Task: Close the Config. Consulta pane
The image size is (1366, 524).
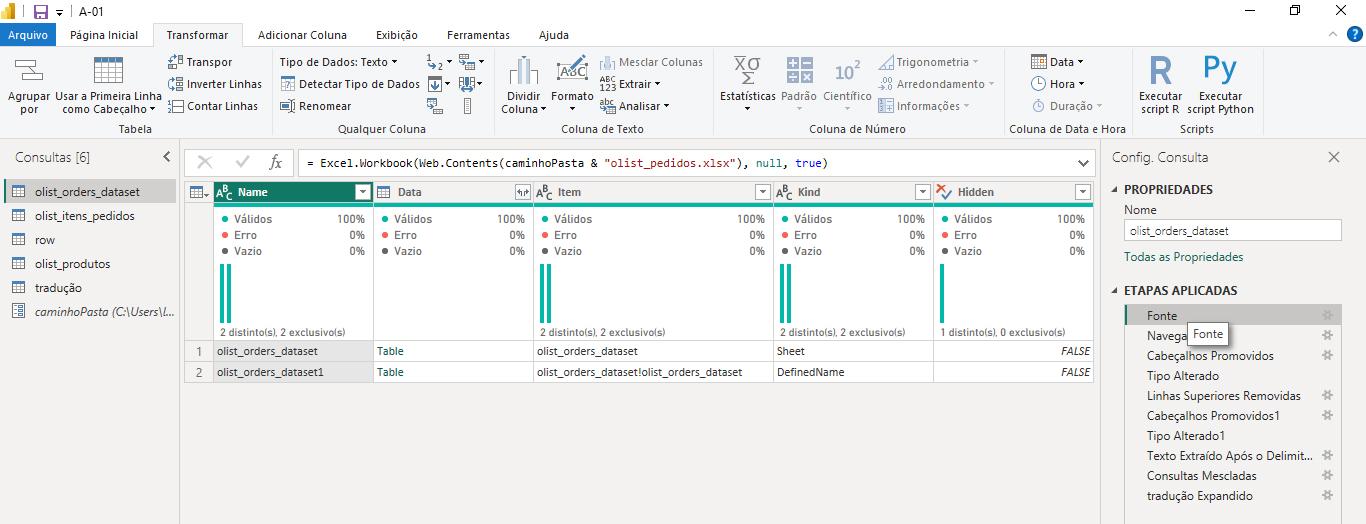Action: coord(1333,157)
